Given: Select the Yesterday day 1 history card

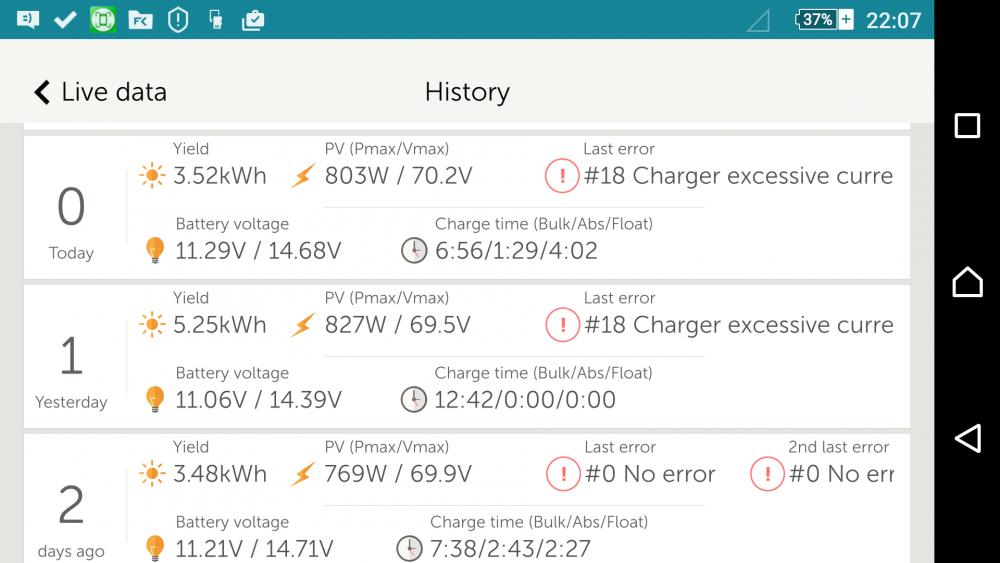Looking at the screenshot, I should 467,356.
